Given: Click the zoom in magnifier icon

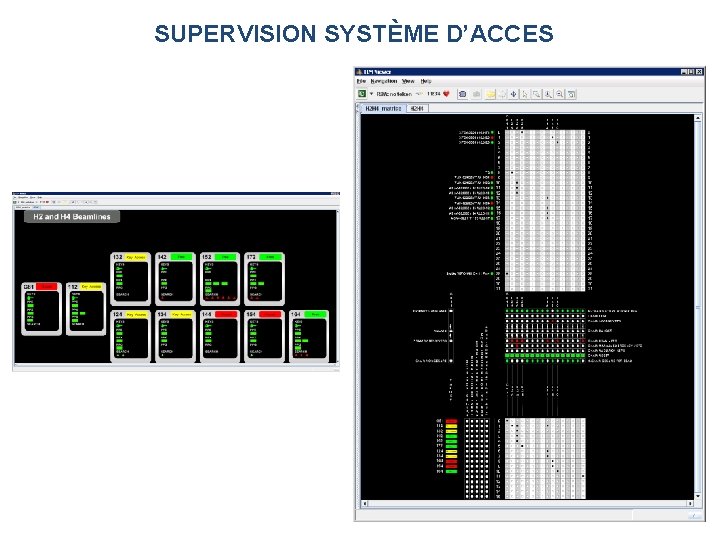Looking at the screenshot, I should 548,94.
